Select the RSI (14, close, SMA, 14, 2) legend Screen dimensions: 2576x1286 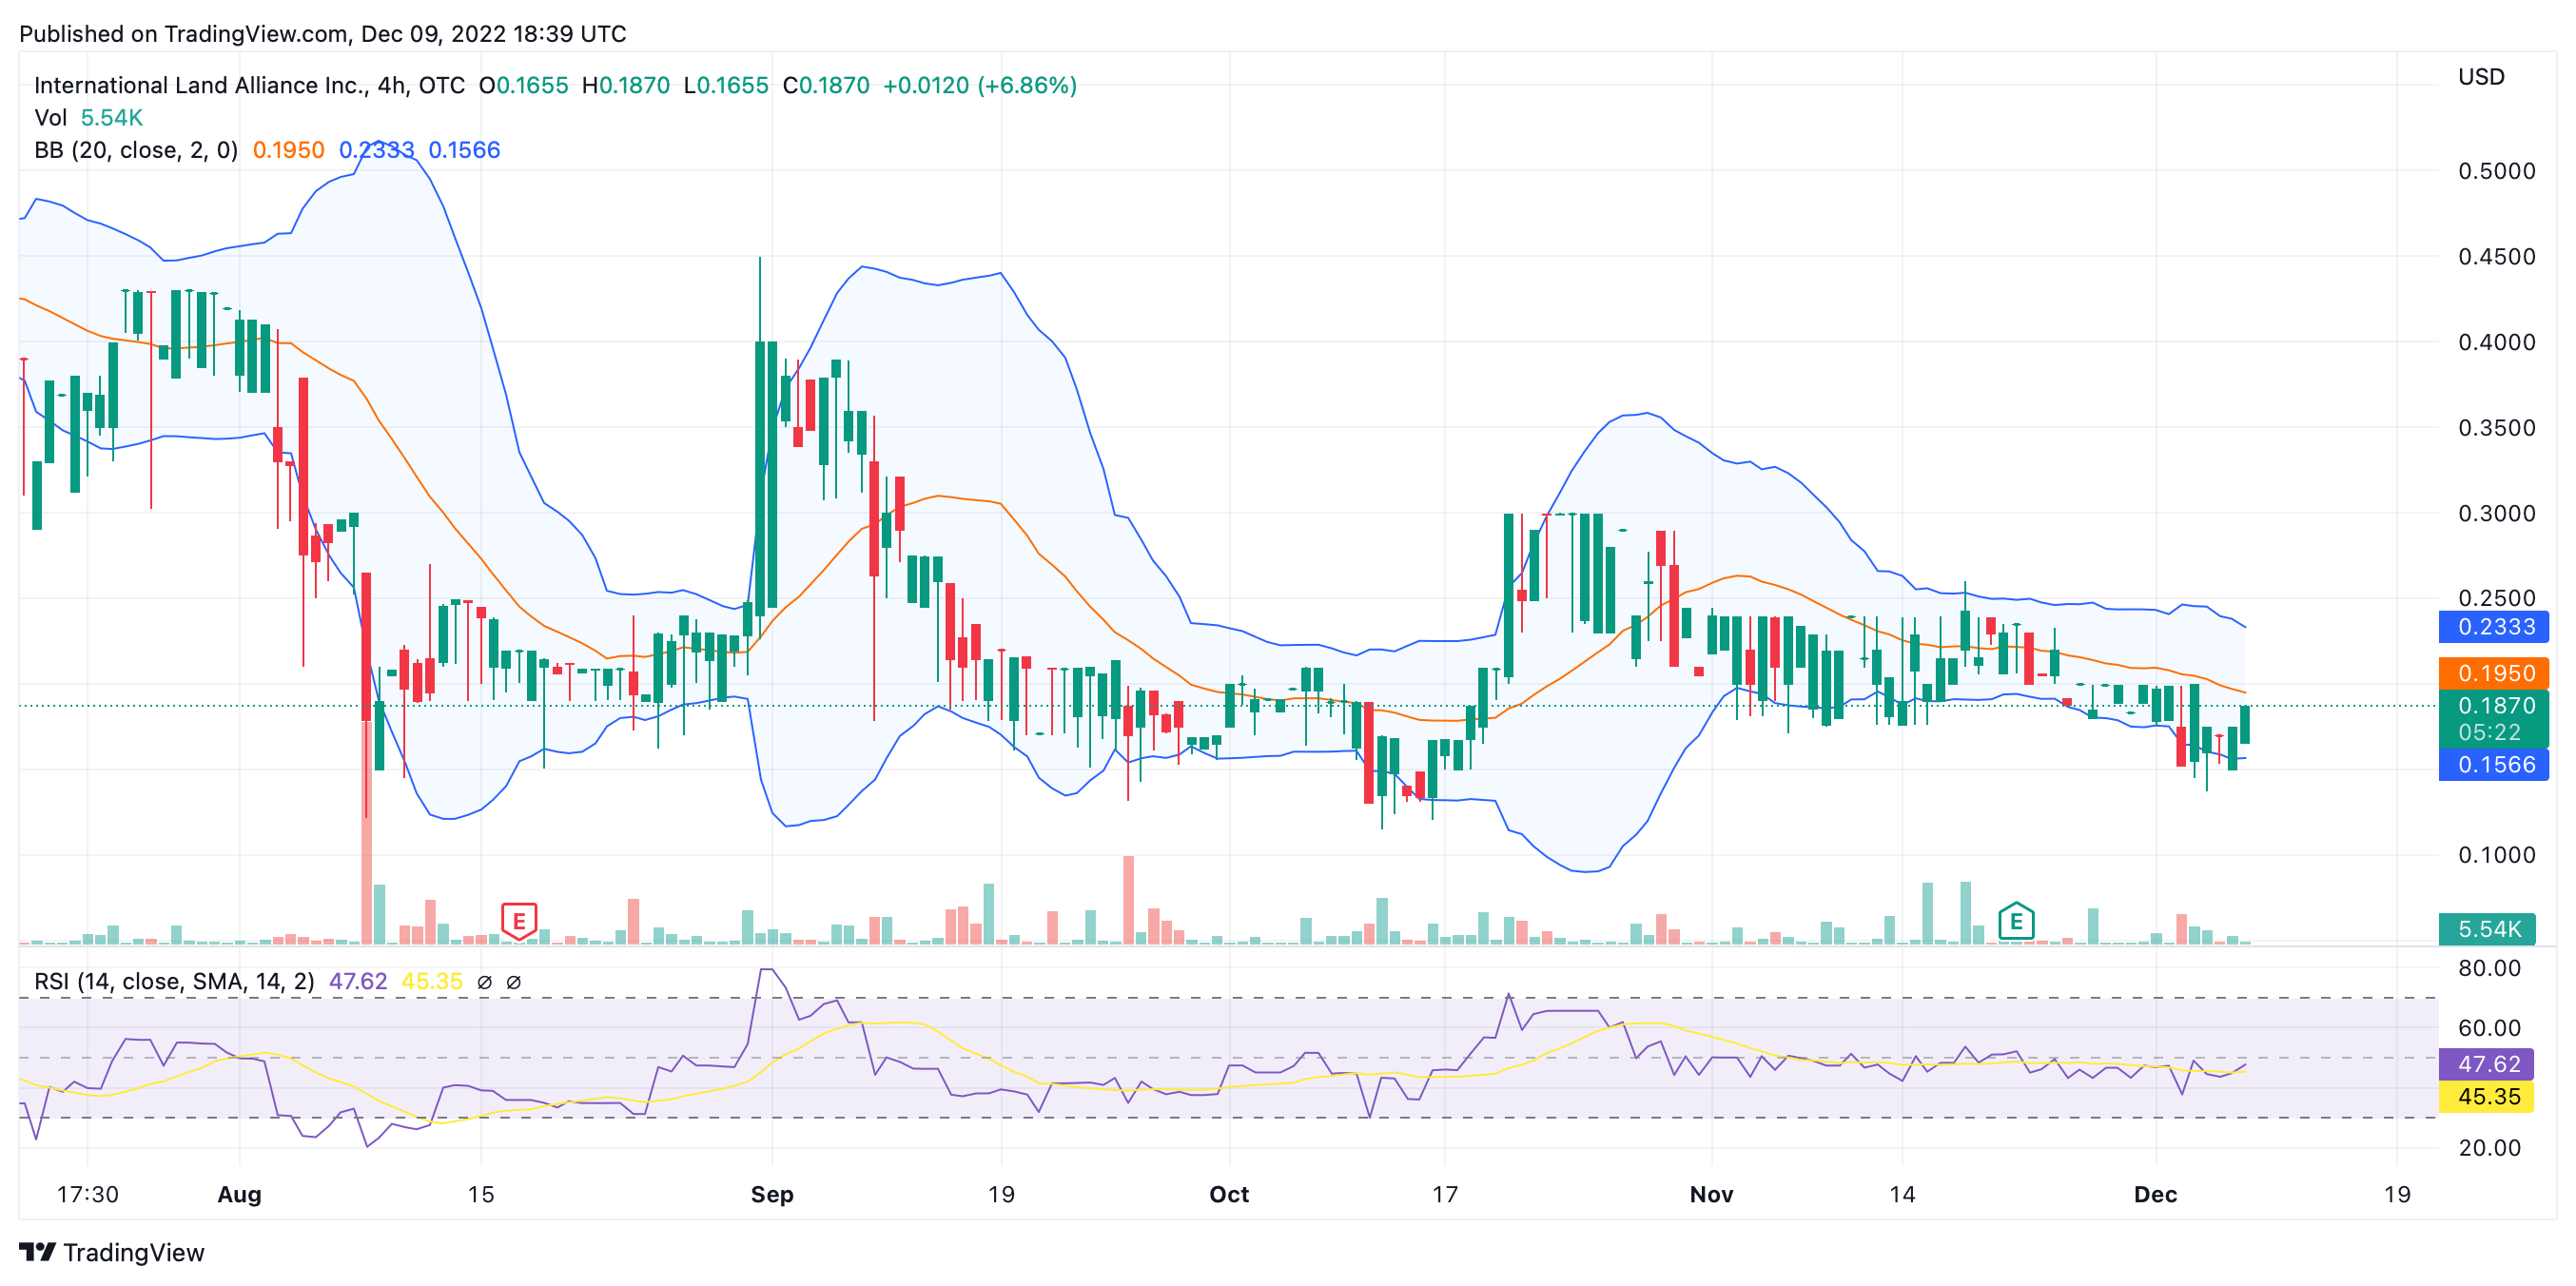pyautogui.click(x=174, y=982)
